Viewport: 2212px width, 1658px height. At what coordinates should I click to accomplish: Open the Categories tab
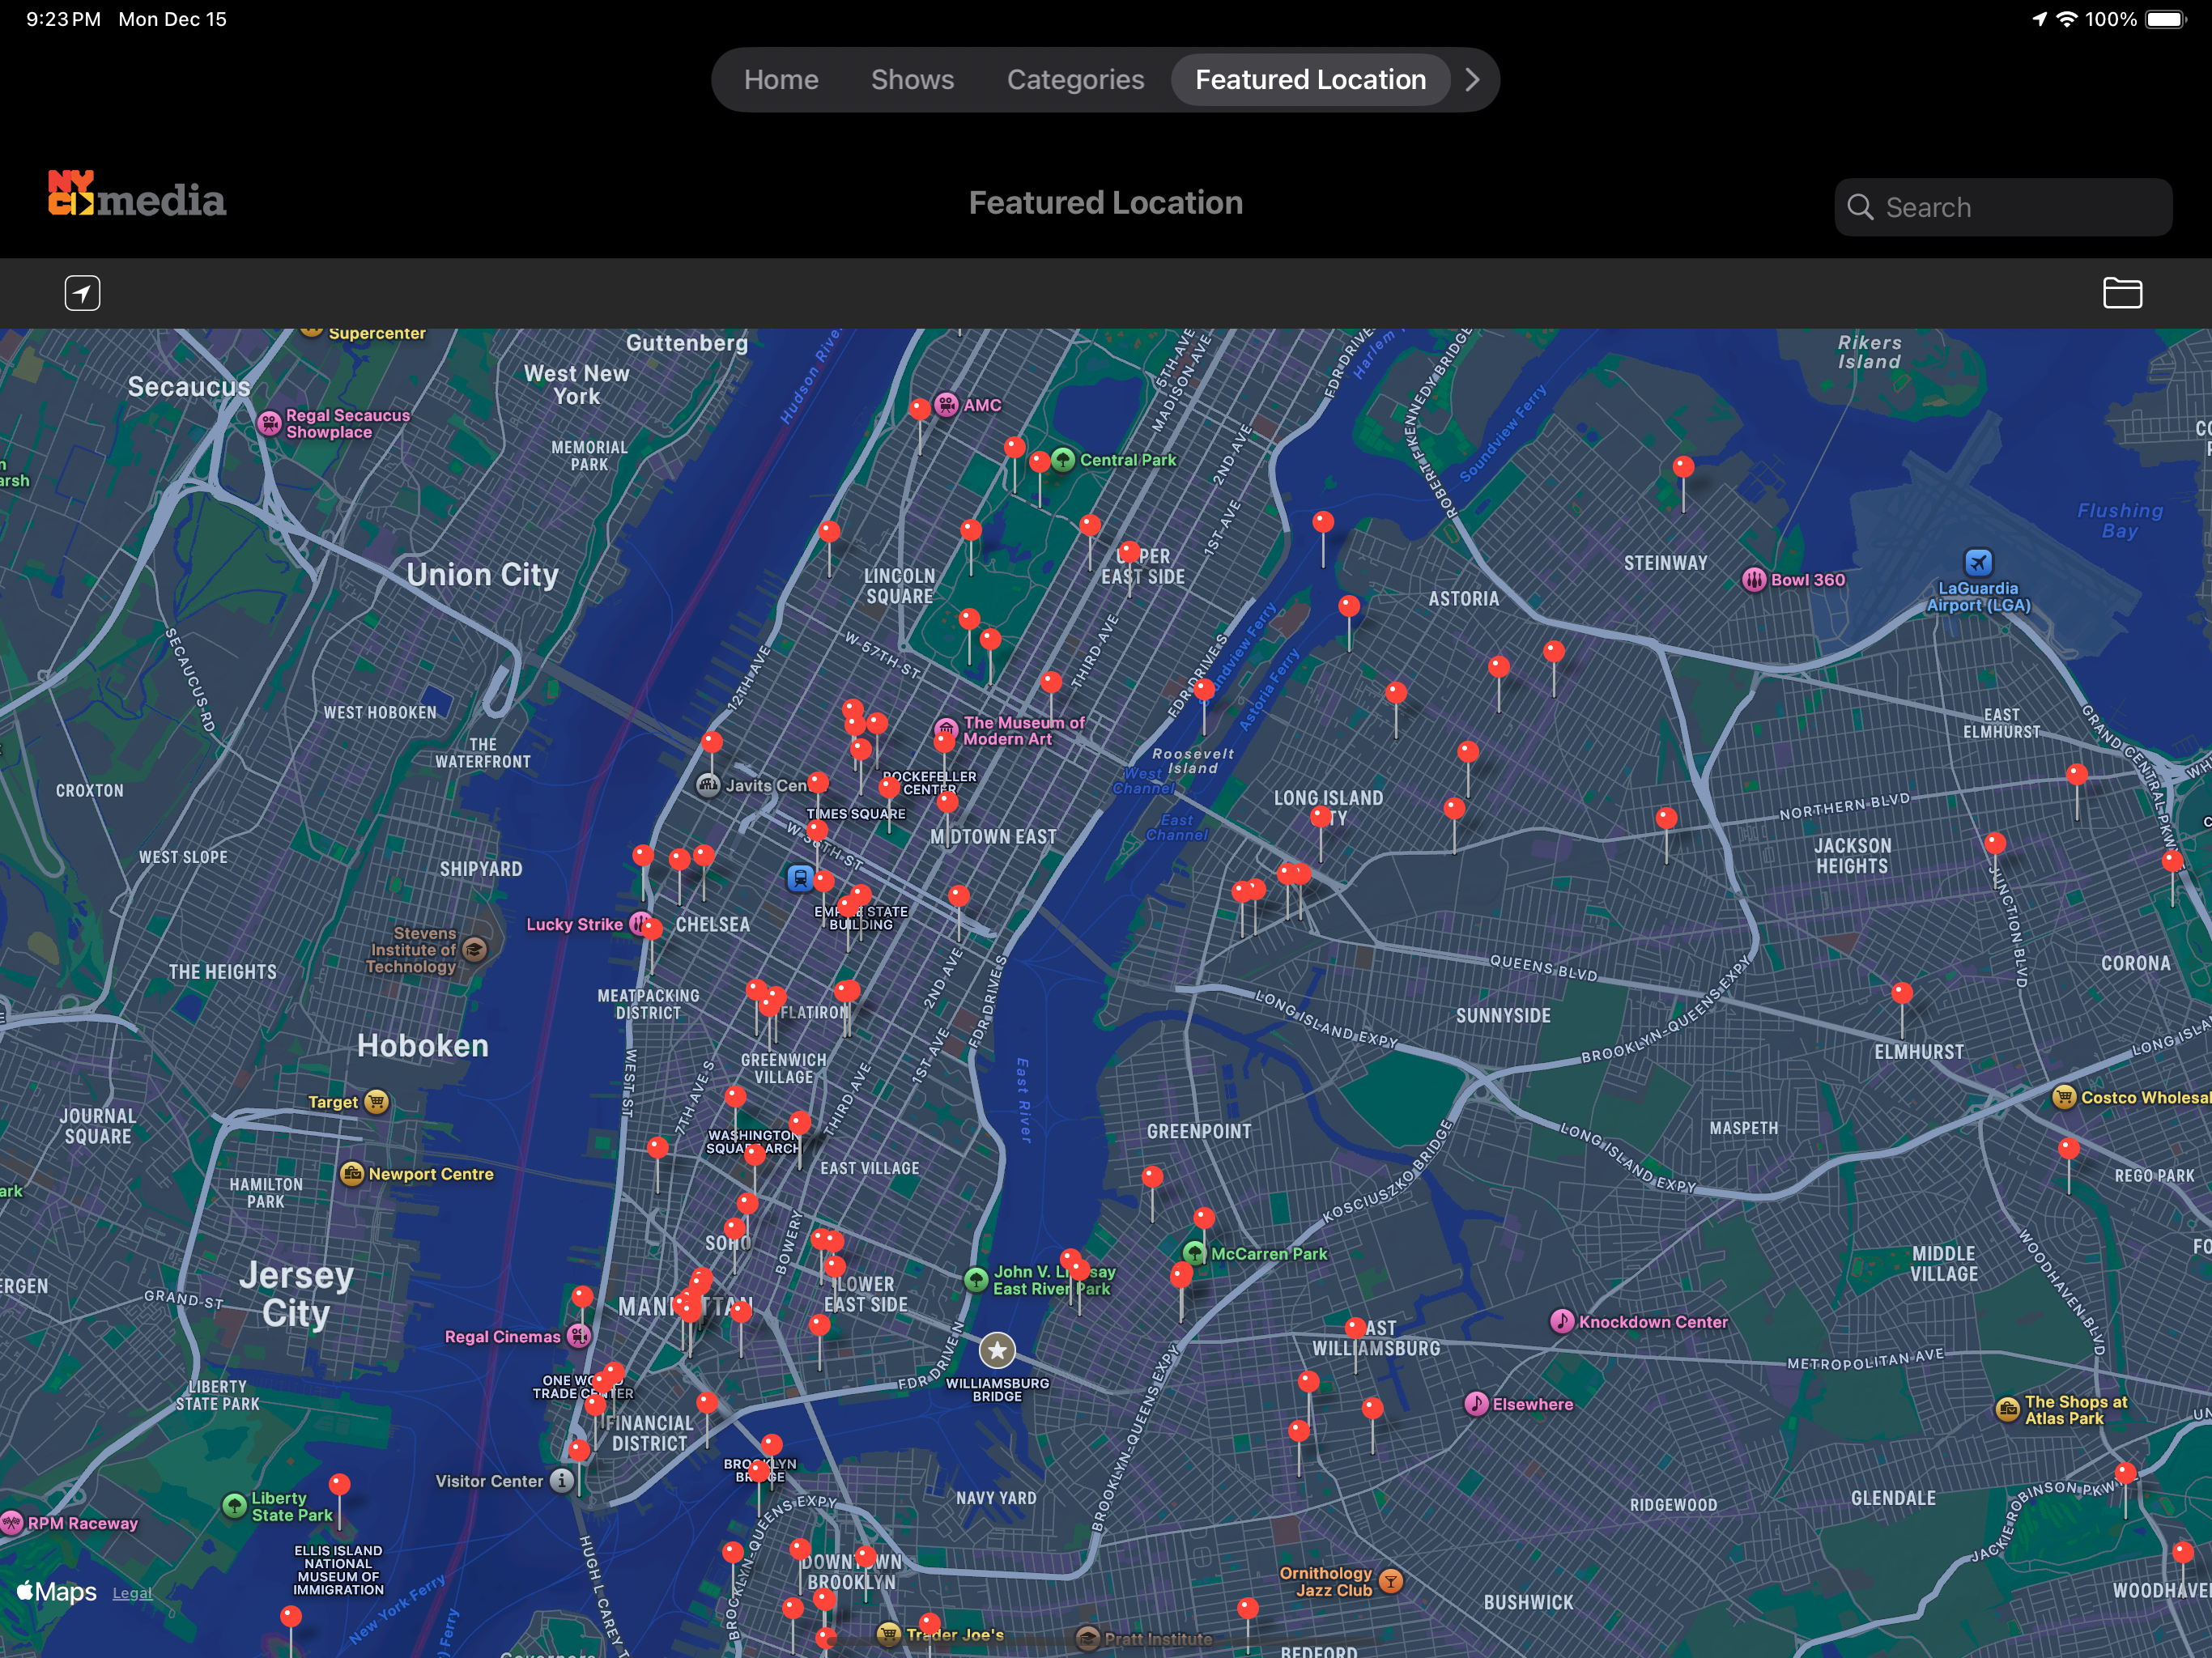(1075, 80)
